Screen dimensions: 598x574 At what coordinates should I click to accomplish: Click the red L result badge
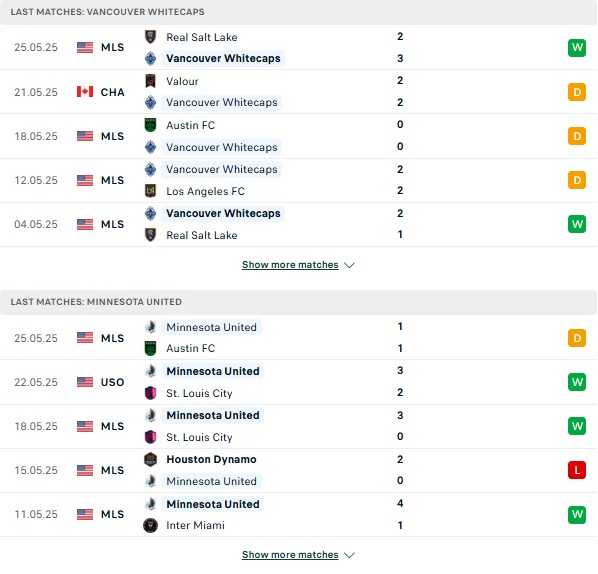click(x=577, y=470)
